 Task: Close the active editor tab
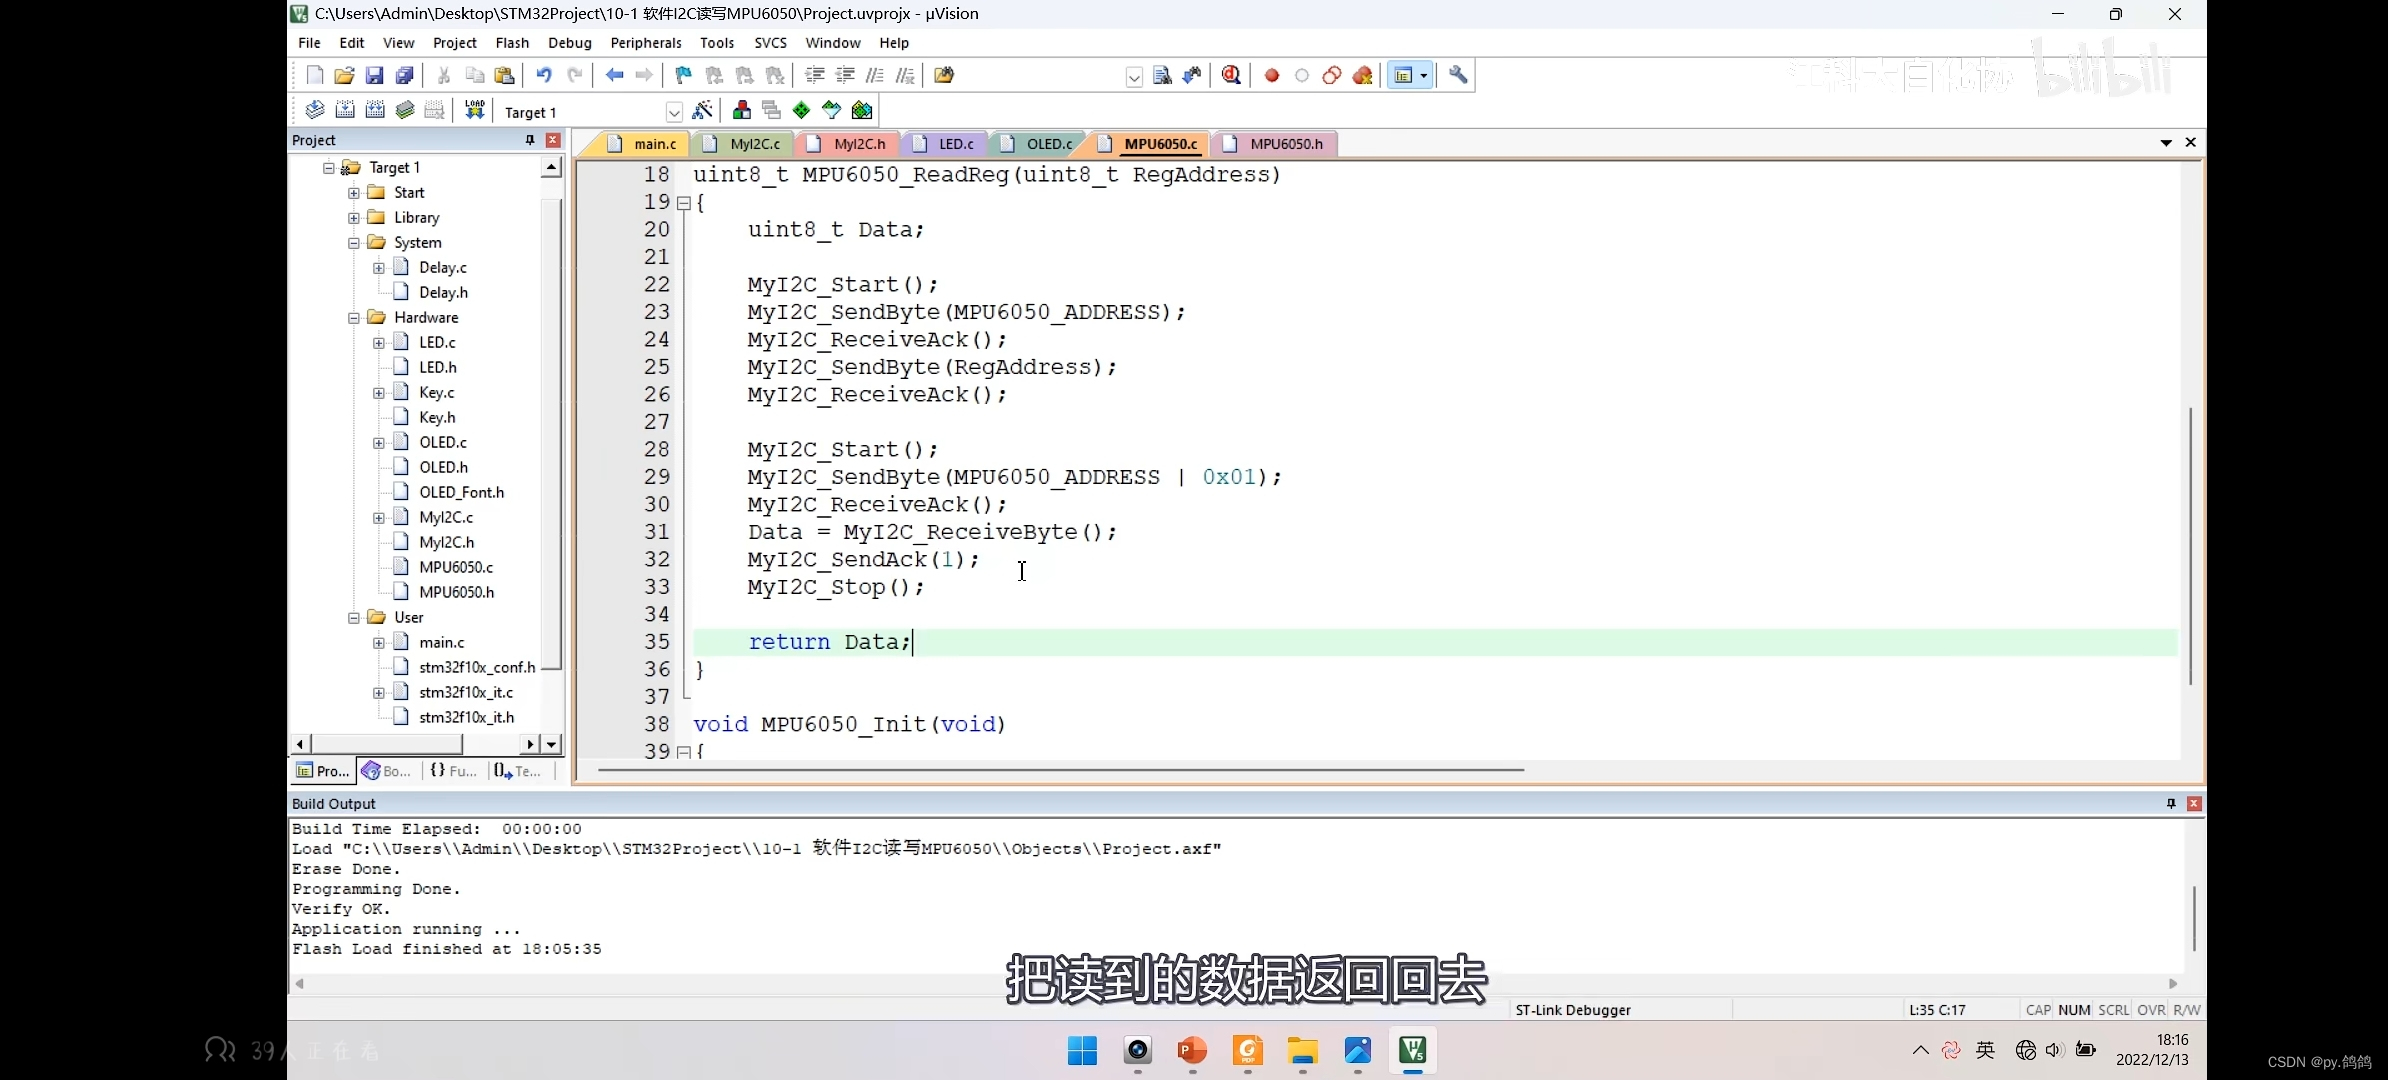[x=2190, y=143]
